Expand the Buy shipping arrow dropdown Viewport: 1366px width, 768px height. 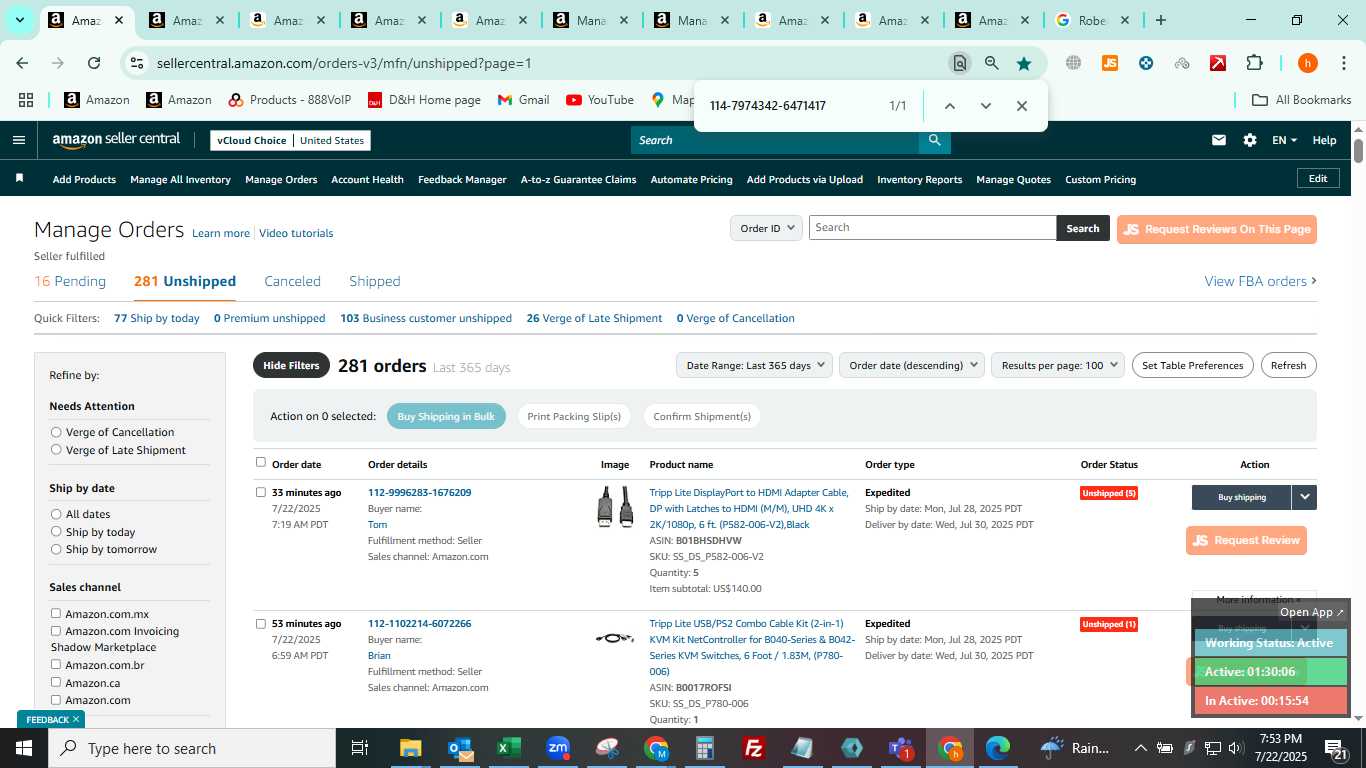(x=1304, y=497)
